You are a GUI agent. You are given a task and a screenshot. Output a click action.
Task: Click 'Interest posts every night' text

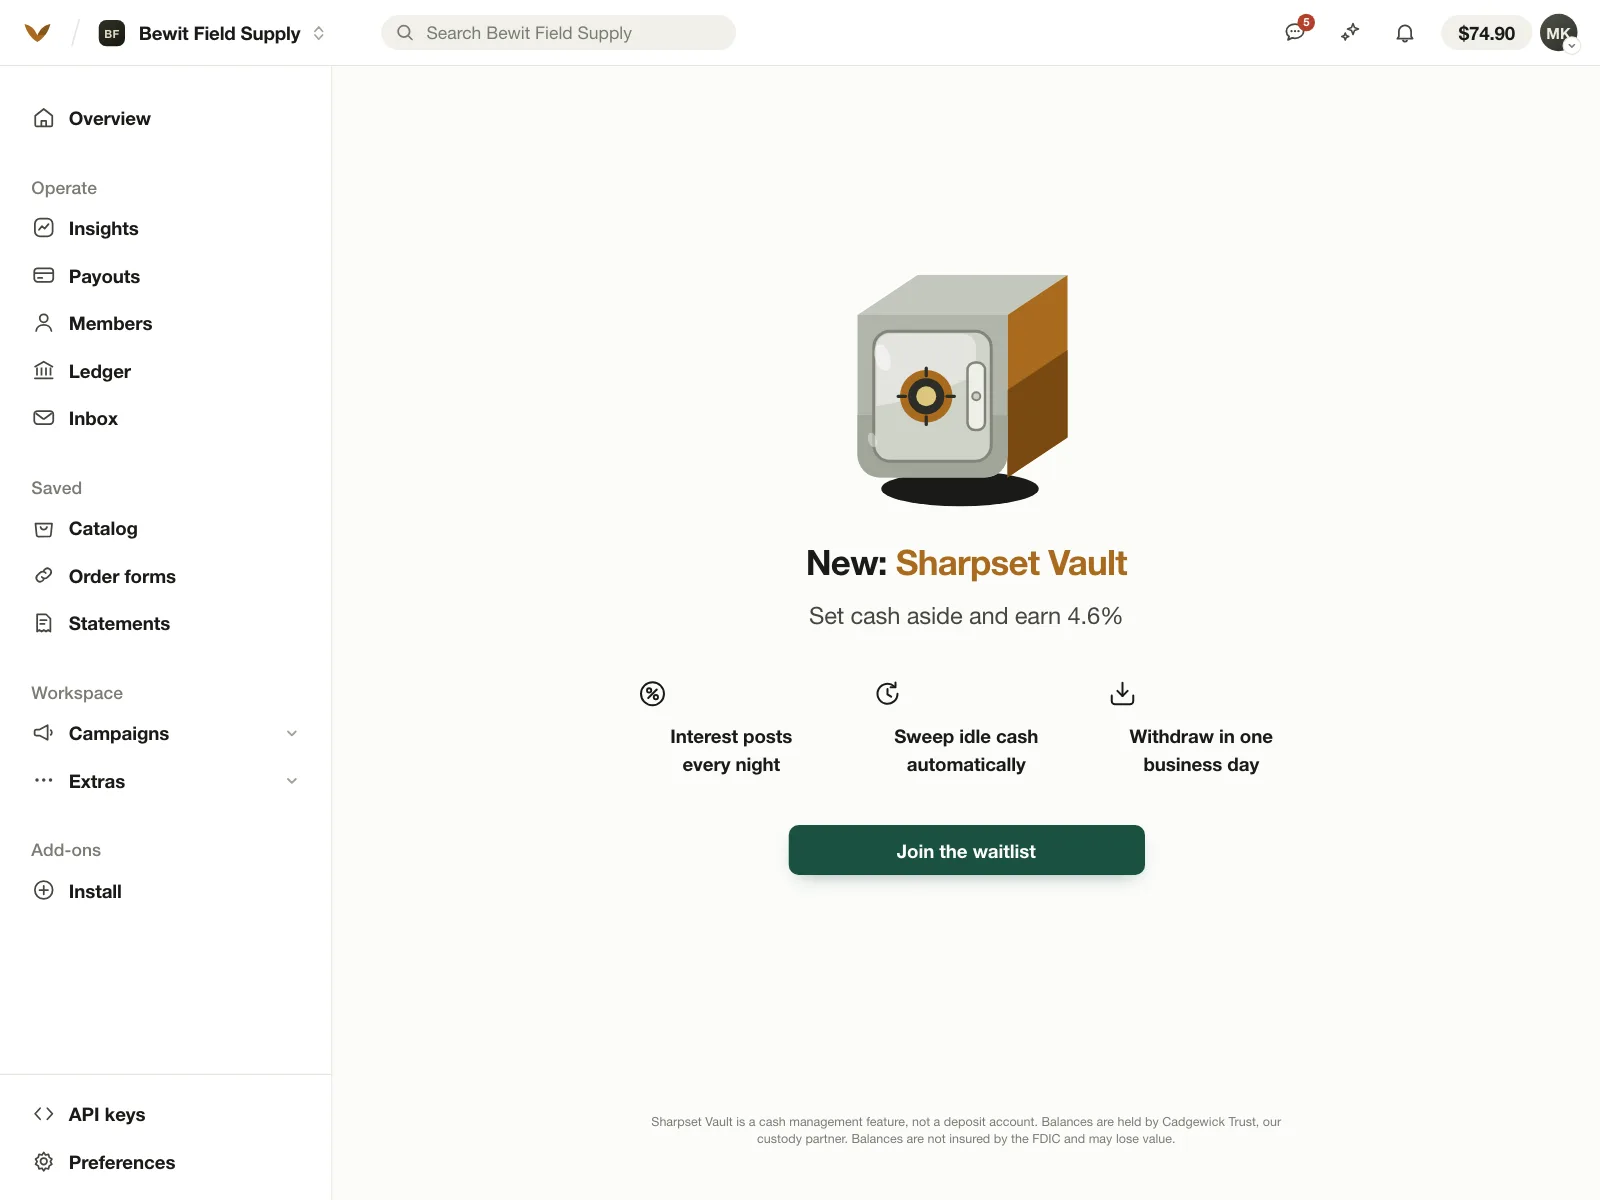731,750
